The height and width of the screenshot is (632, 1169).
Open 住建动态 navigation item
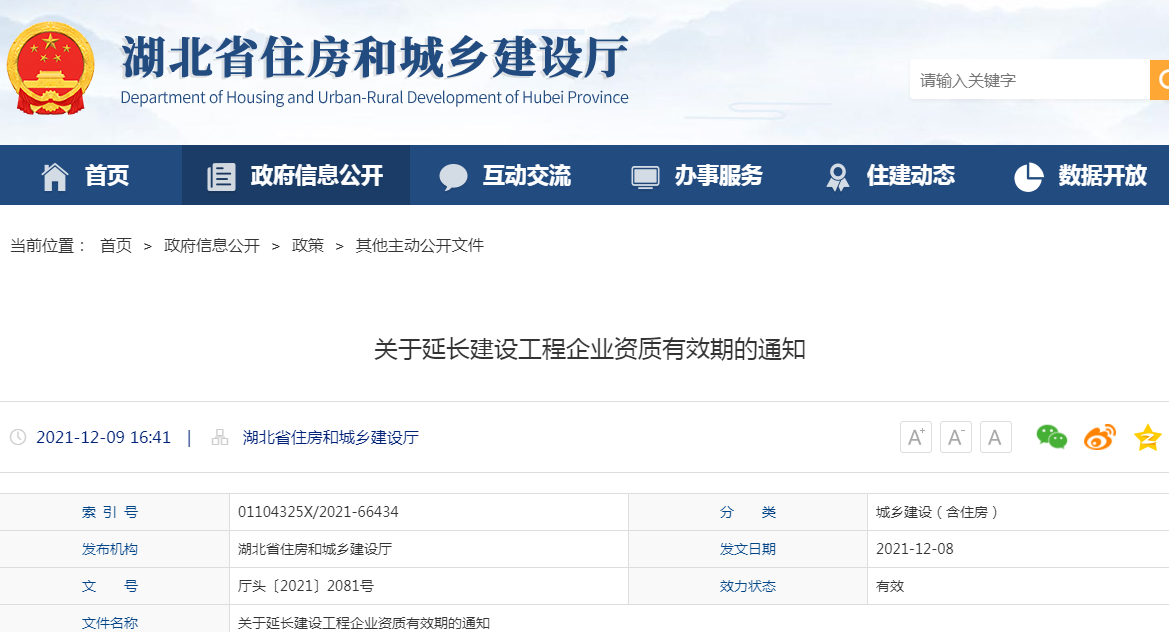[889, 176]
